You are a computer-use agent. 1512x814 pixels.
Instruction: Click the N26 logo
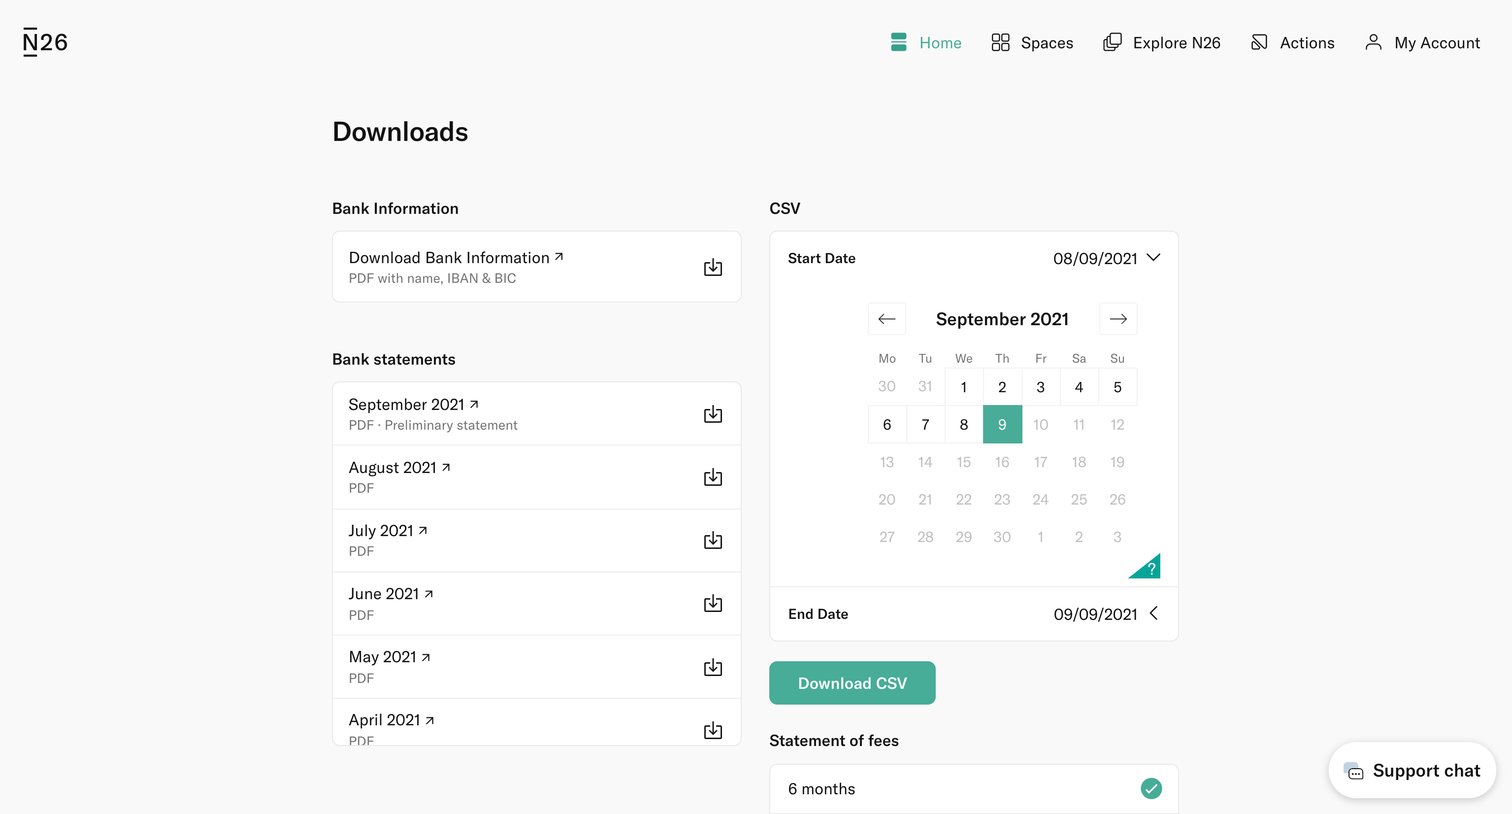pyautogui.click(x=45, y=42)
